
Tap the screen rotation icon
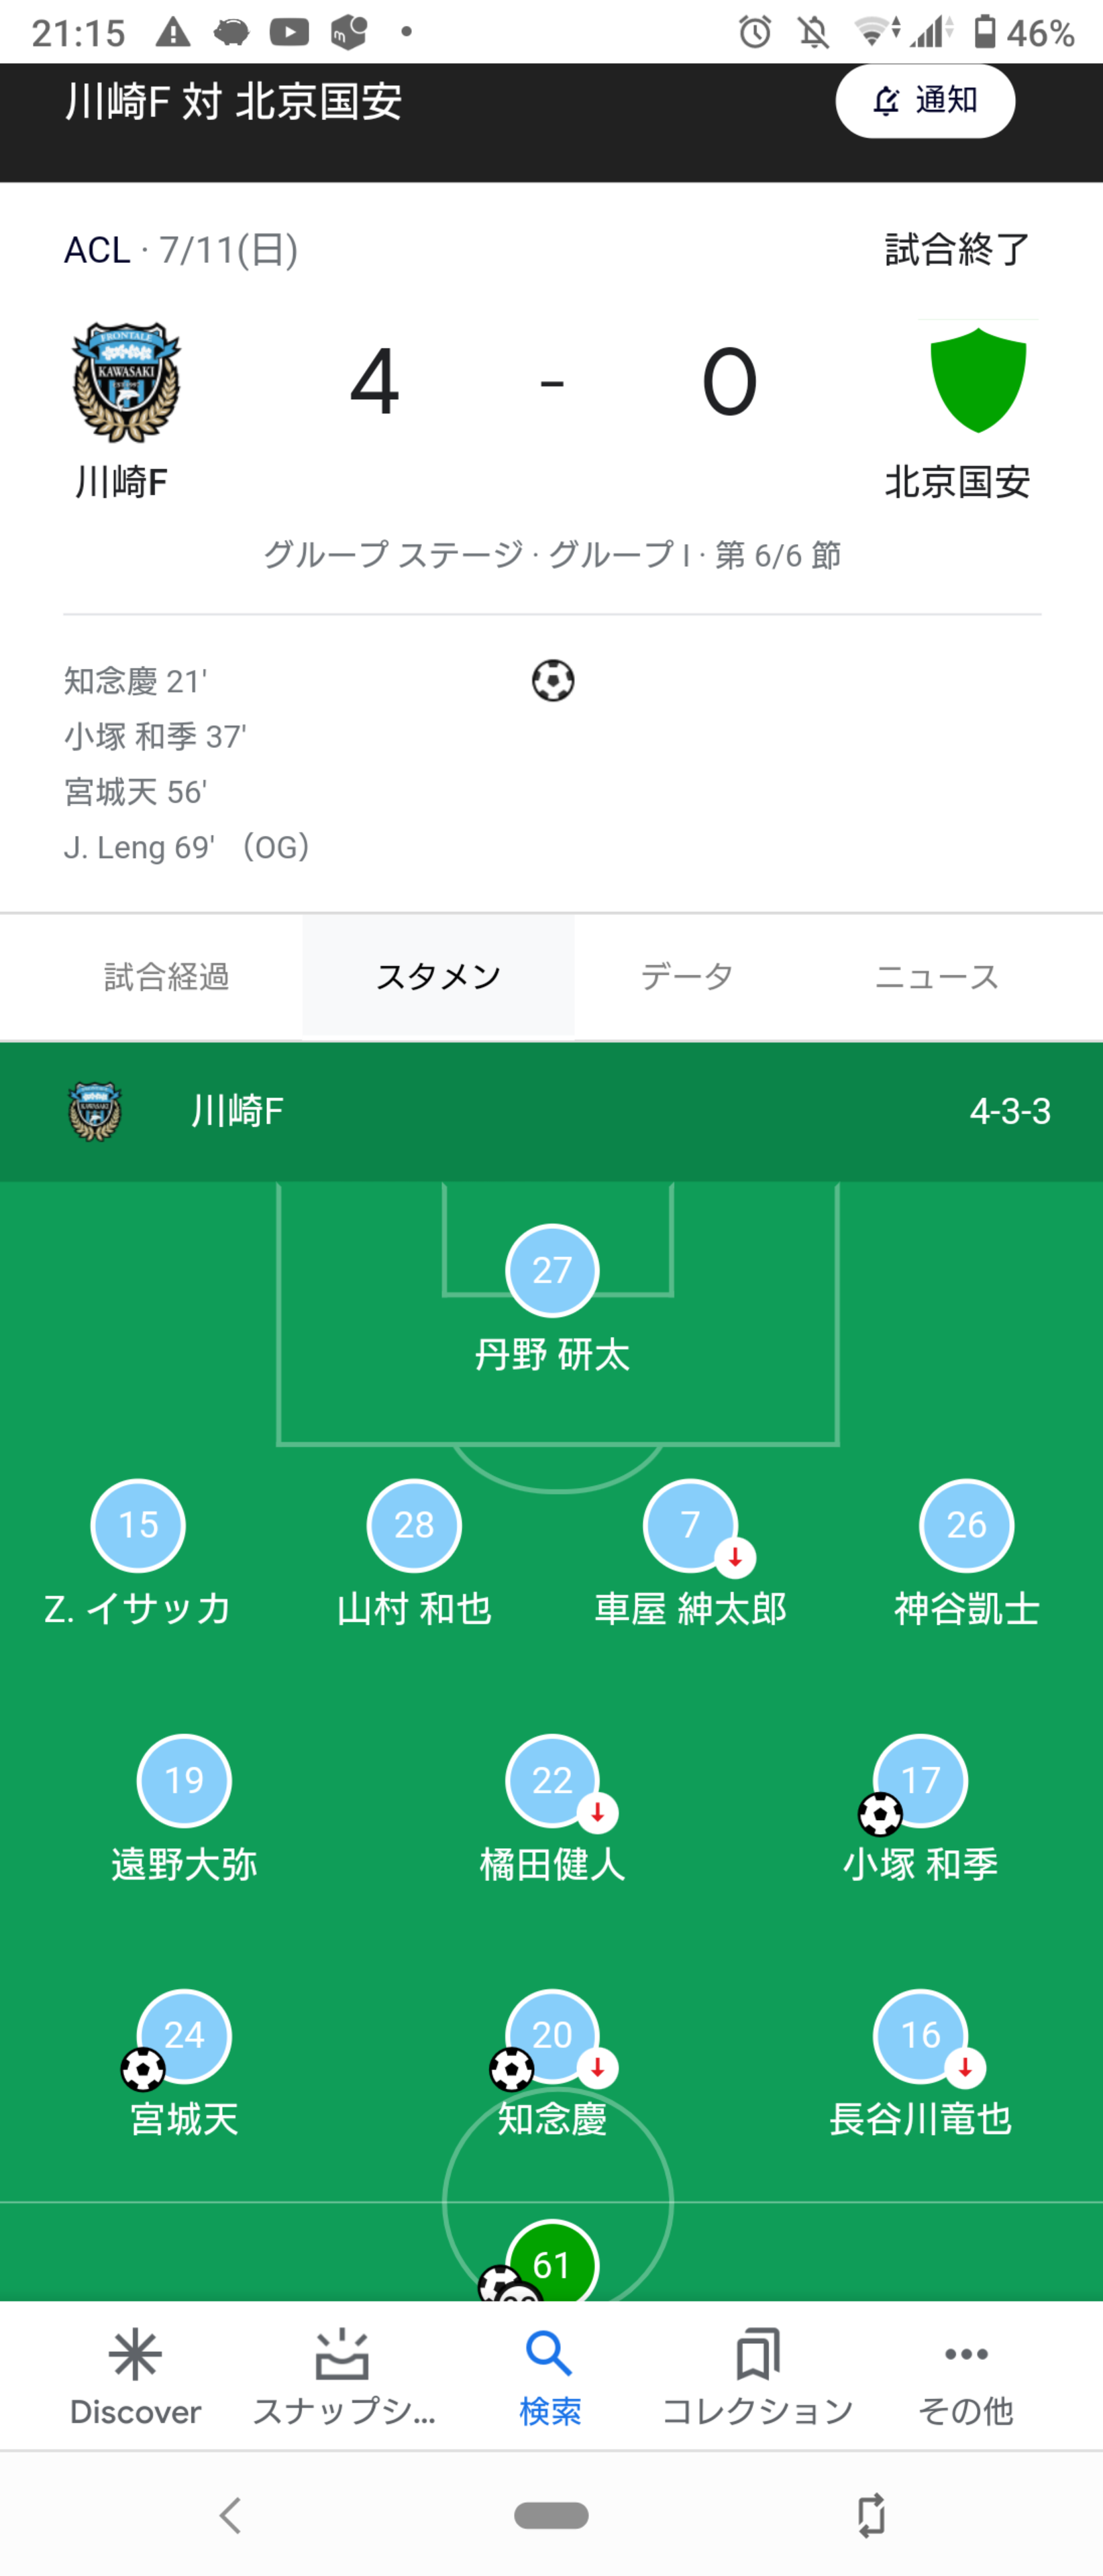[871, 2514]
